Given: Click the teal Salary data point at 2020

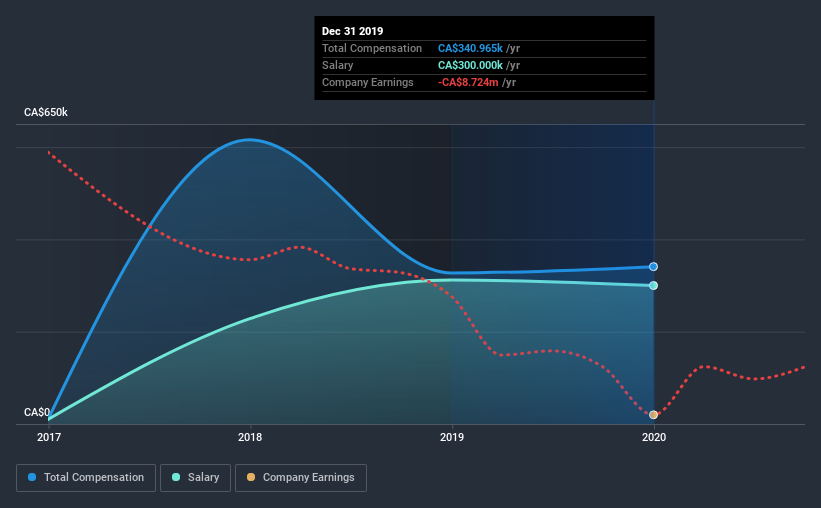Looking at the screenshot, I should pyautogui.click(x=653, y=285).
